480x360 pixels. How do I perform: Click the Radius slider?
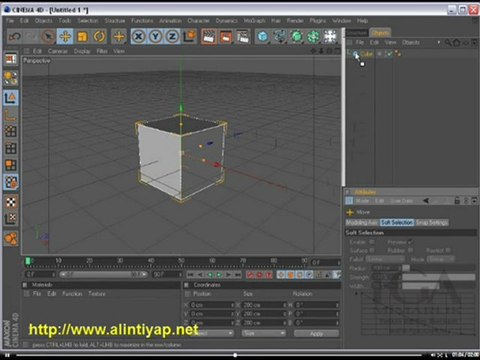[x=439, y=268]
